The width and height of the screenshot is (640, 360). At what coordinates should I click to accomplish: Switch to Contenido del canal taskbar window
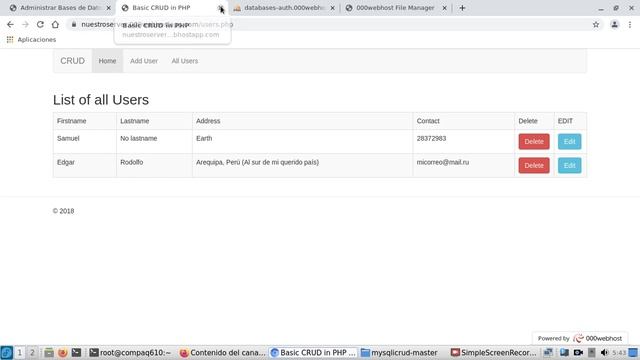click(x=223, y=353)
